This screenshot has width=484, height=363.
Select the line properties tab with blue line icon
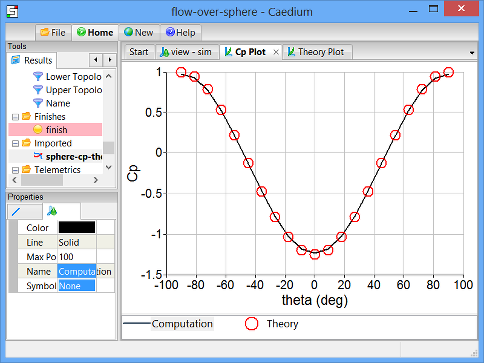[x=24, y=211]
